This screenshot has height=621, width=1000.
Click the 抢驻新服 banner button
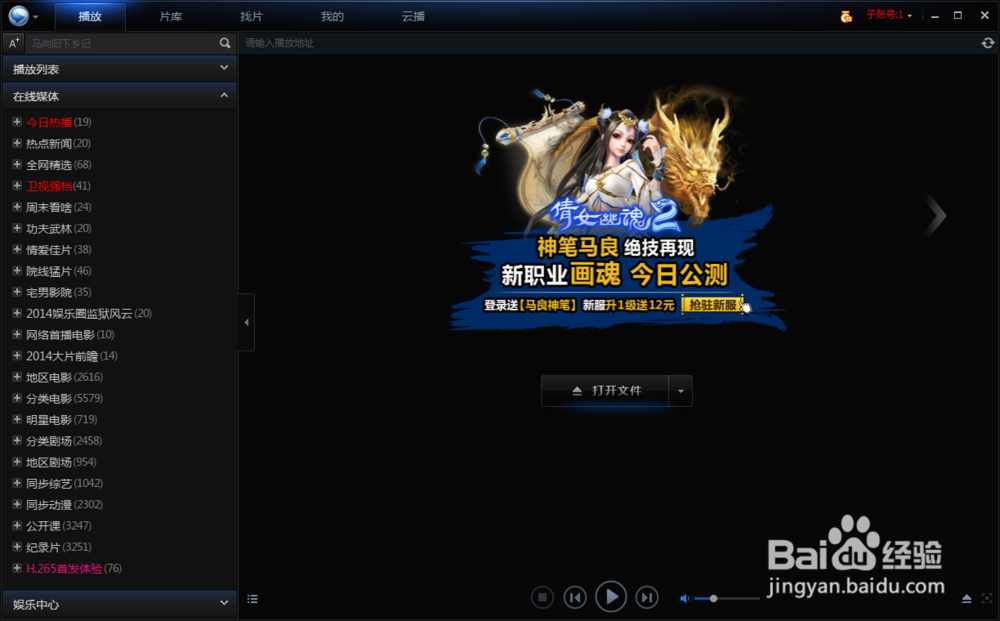coord(713,305)
